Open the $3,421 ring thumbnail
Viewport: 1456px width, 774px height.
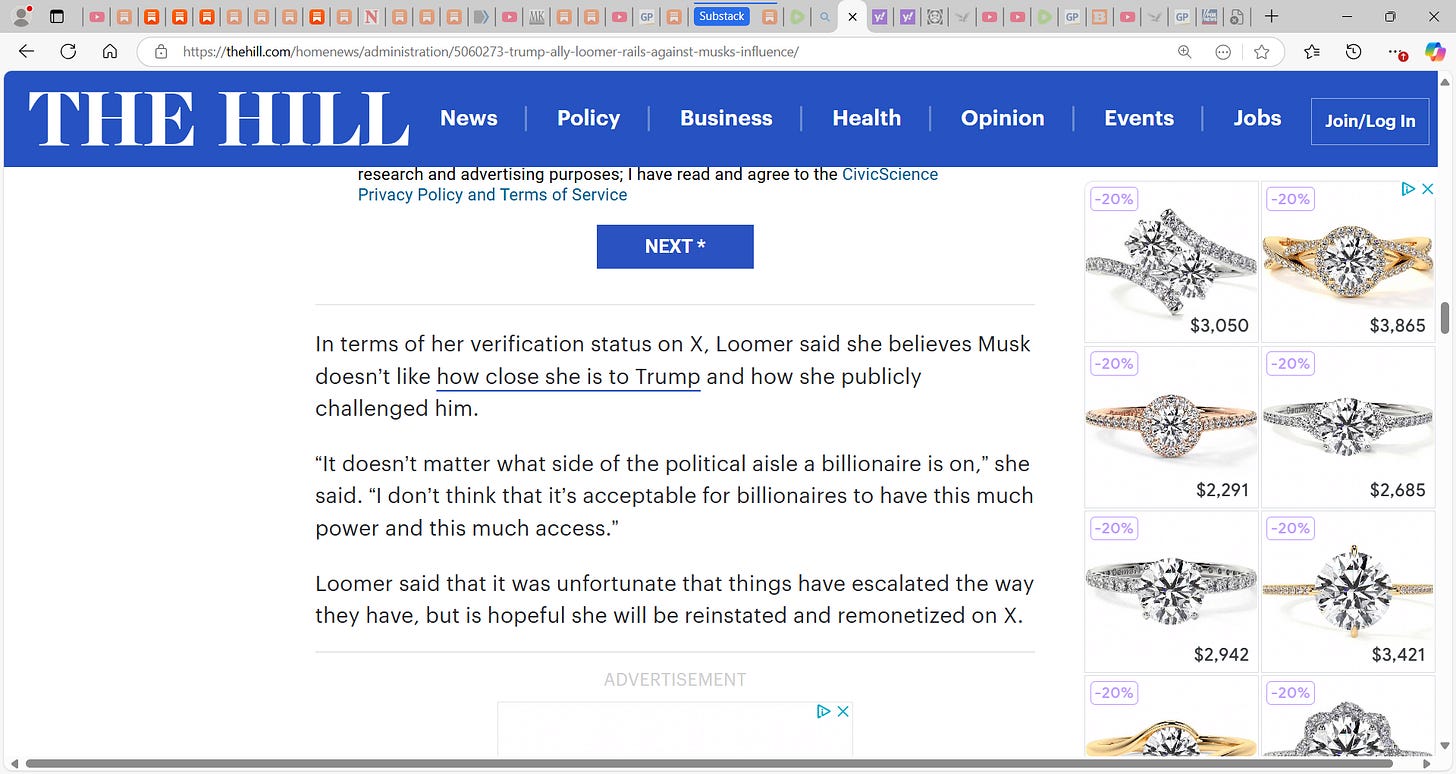pyautogui.click(x=1348, y=592)
